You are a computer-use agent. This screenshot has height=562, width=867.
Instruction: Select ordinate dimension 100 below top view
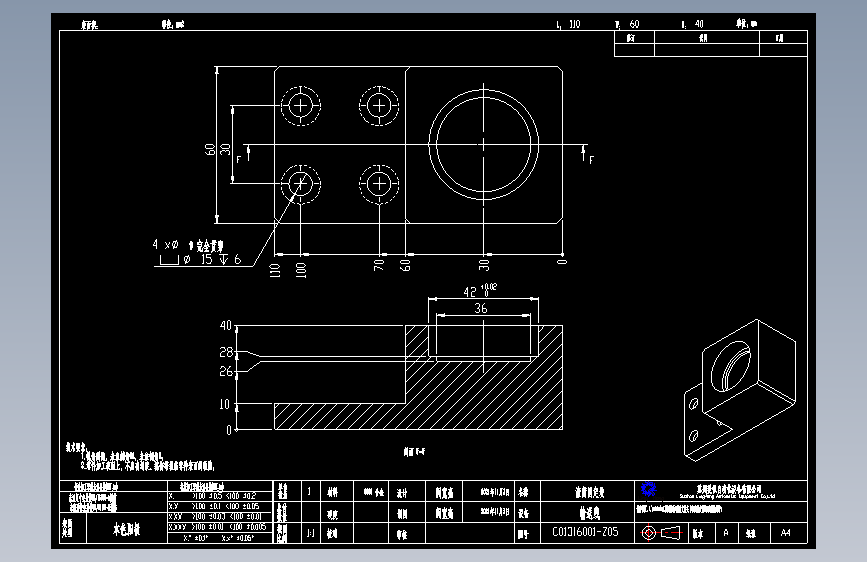coord(301,270)
